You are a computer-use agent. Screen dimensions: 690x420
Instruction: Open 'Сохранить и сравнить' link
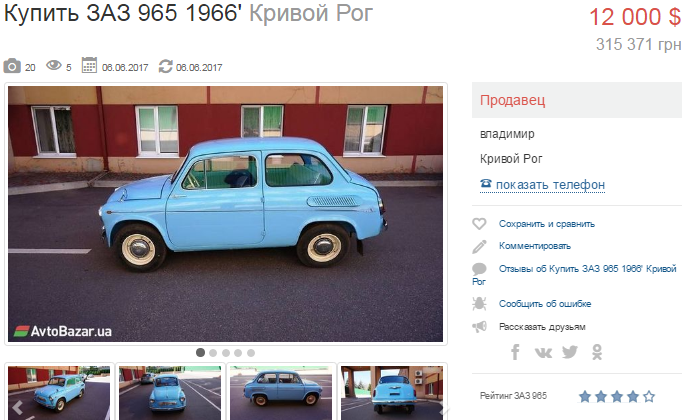(x=547, y=224)
